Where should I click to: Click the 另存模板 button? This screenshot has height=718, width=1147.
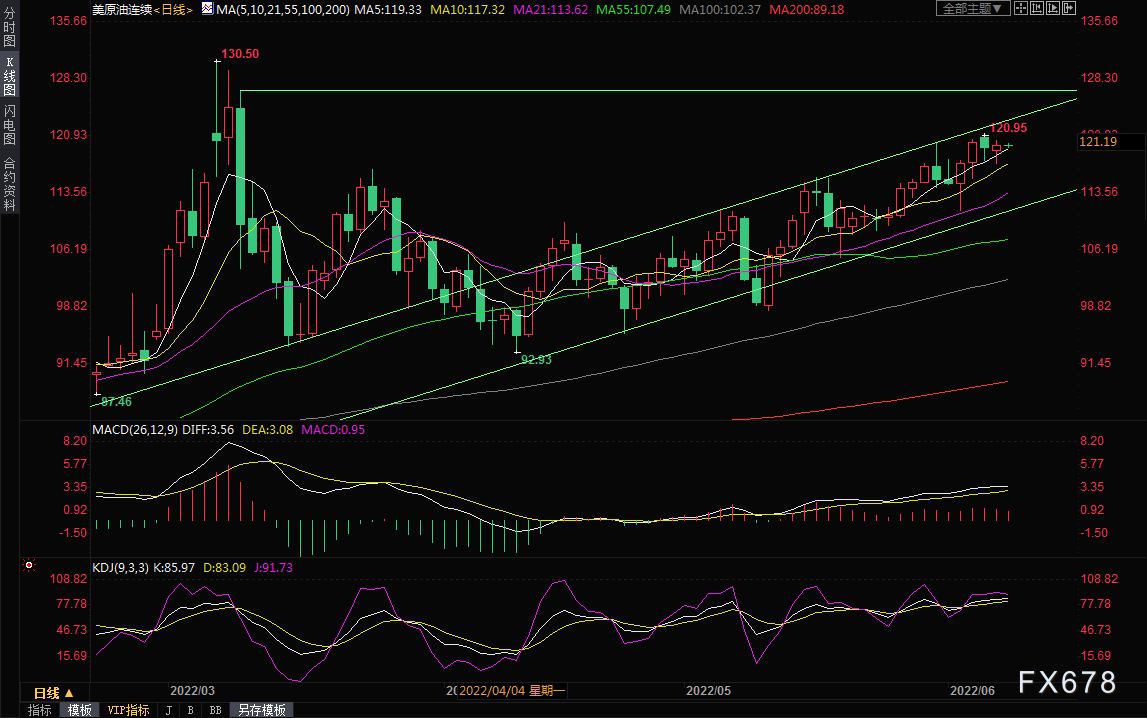pos(261,710)
